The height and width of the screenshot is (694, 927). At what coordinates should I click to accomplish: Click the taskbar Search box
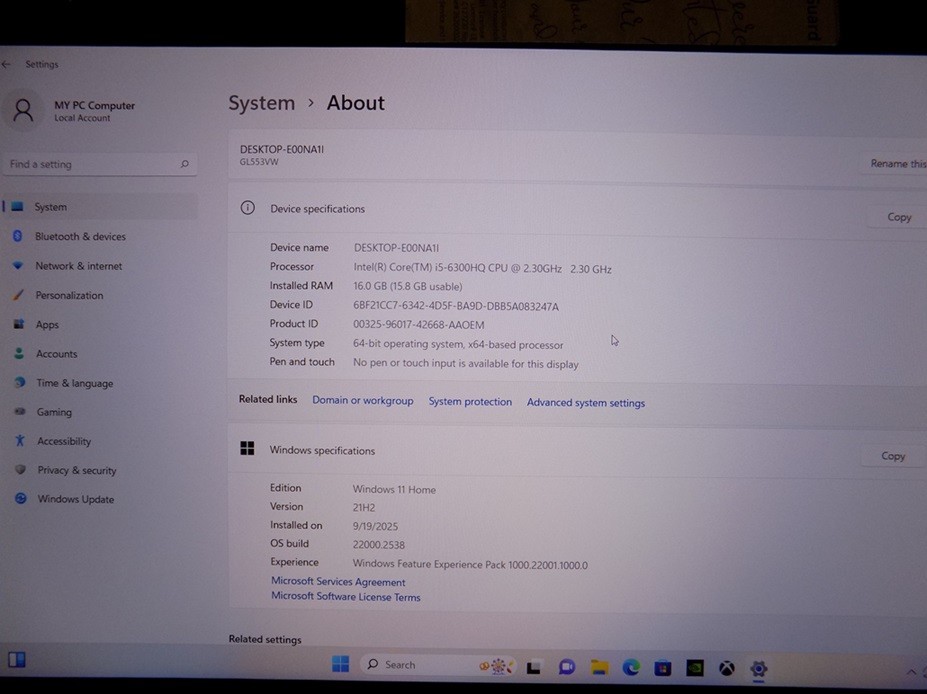coord(439,665)
